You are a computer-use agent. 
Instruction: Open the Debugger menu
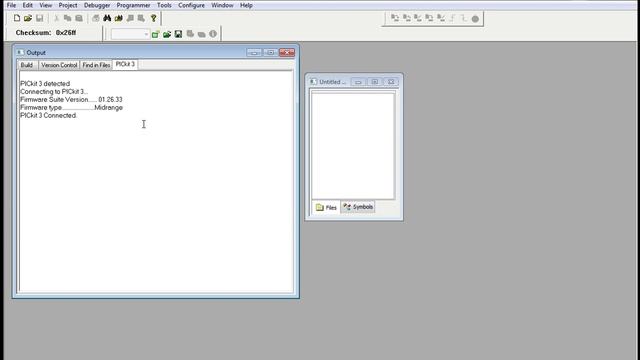click(x=97, y=5)
